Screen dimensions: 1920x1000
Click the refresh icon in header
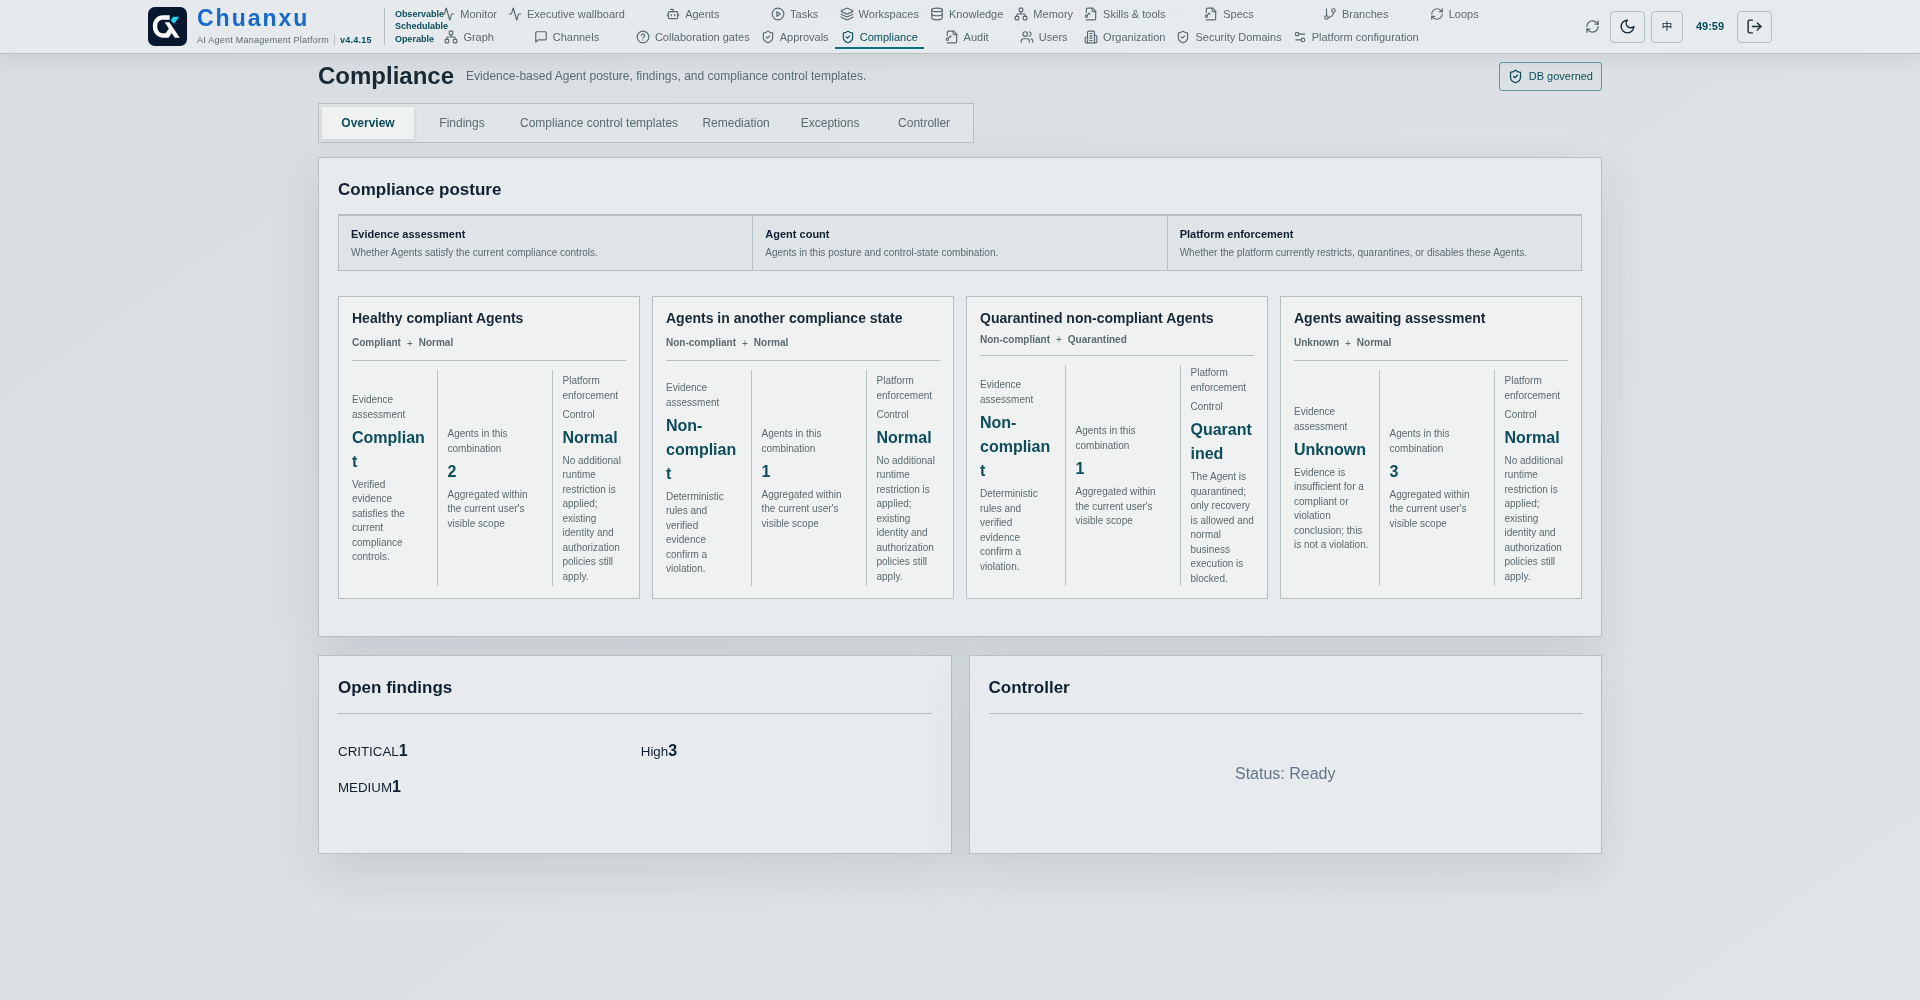[x=1592, y=27]
